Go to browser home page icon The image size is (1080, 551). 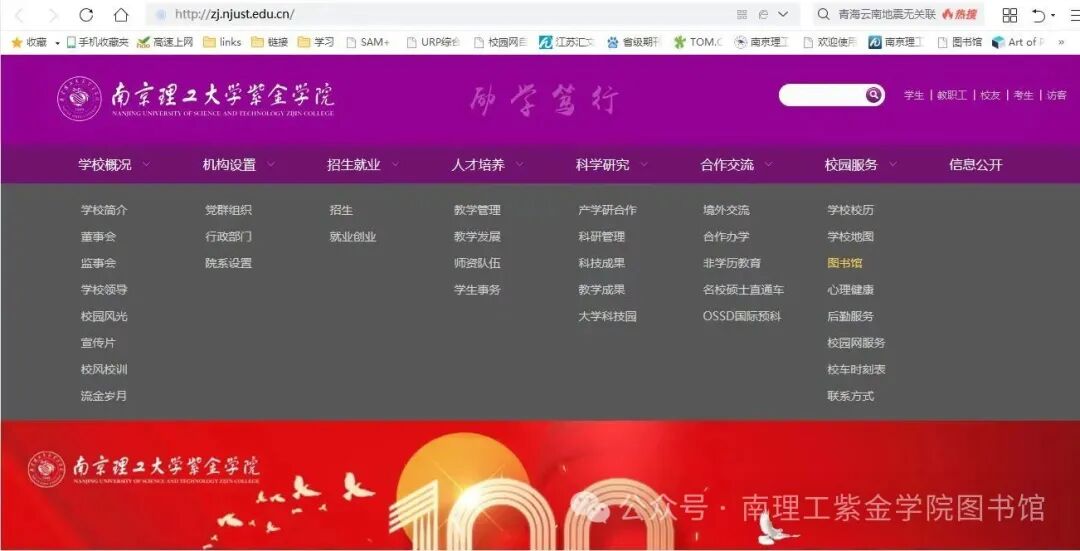[x=121, y=14]
